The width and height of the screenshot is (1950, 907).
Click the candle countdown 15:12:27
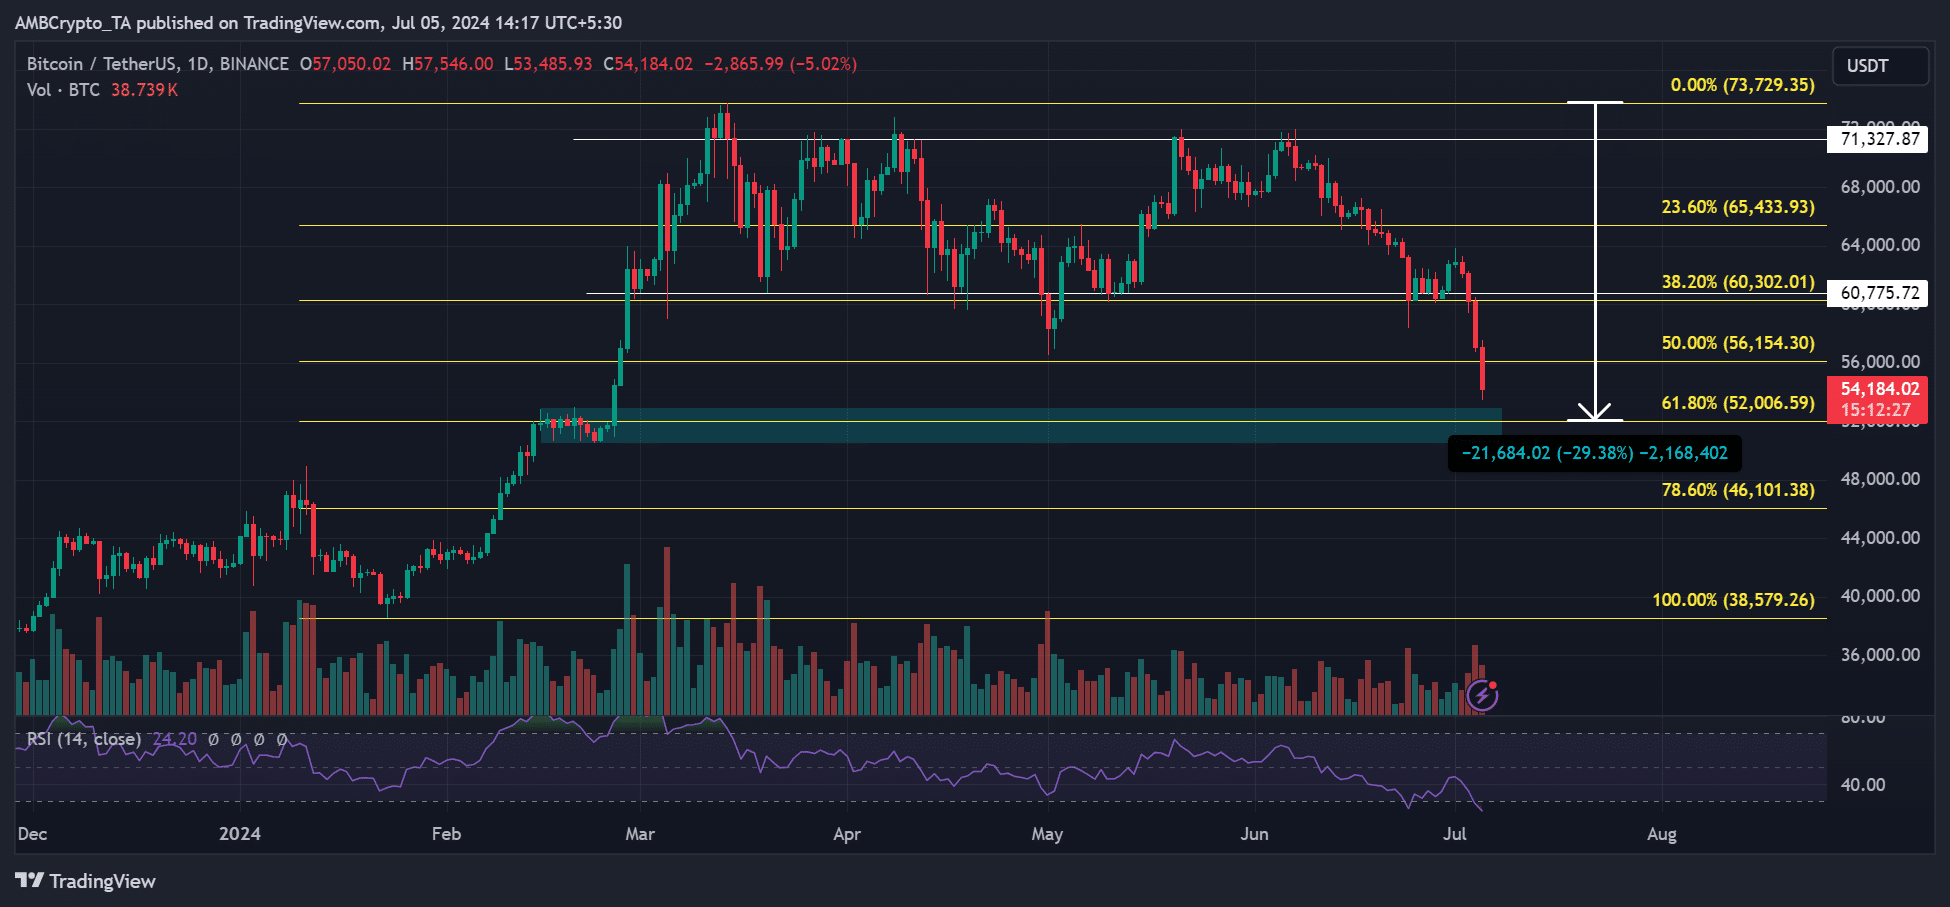pyautogui.click(x=1876, y=410)
